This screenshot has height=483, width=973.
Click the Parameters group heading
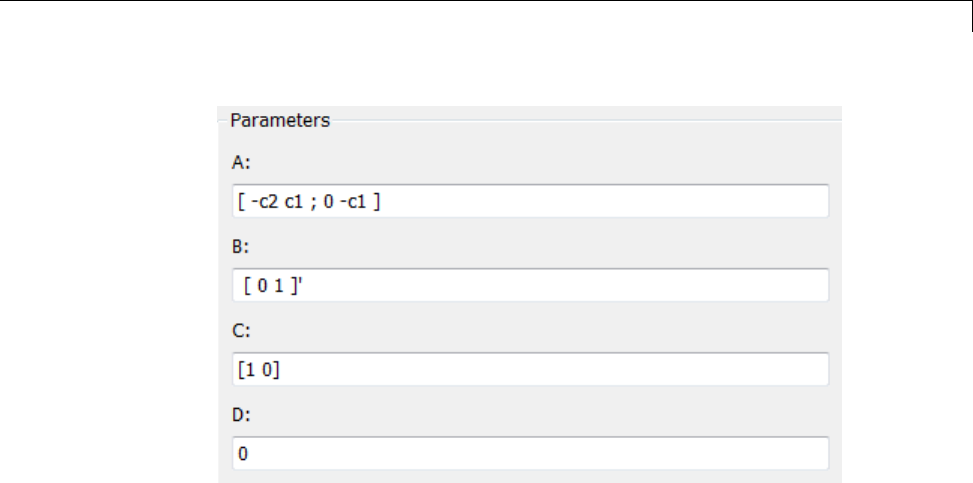[x=279, y=121]
